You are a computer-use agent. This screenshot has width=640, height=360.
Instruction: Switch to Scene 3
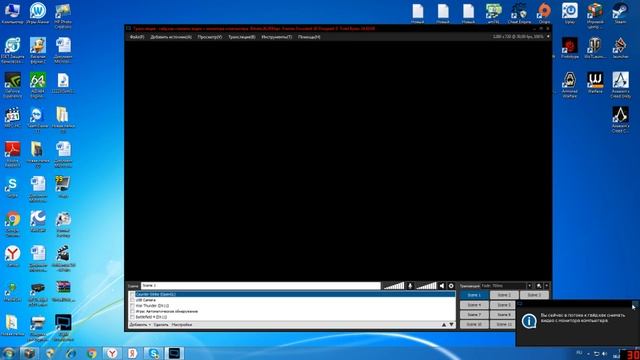tap(534, 295)
